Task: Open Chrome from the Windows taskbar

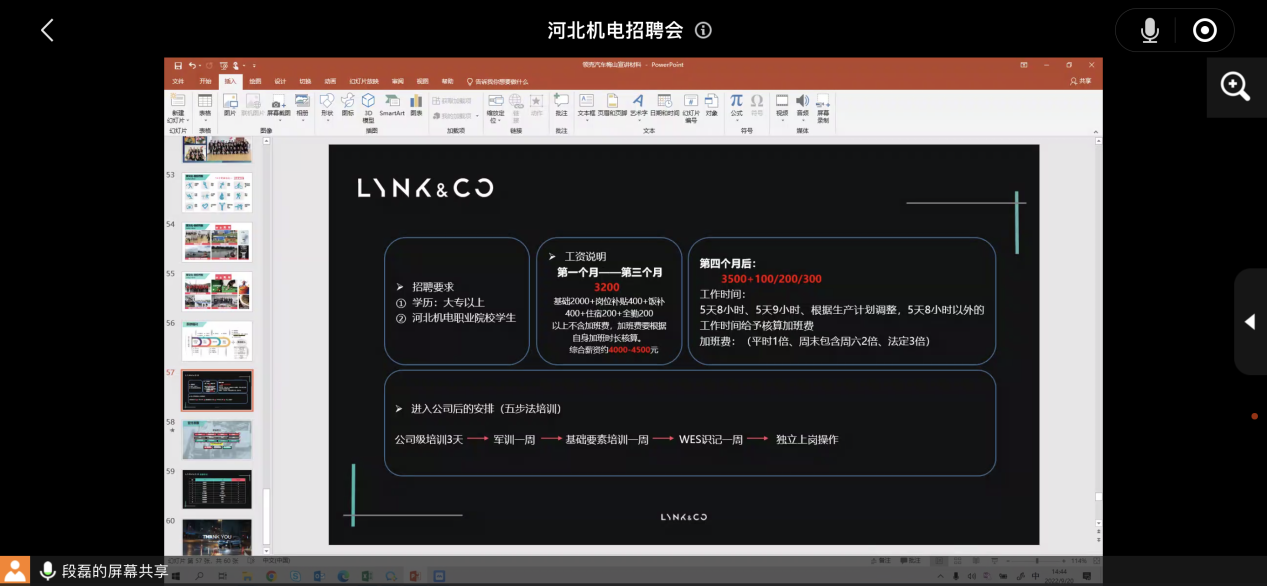Action: point(271,577)
